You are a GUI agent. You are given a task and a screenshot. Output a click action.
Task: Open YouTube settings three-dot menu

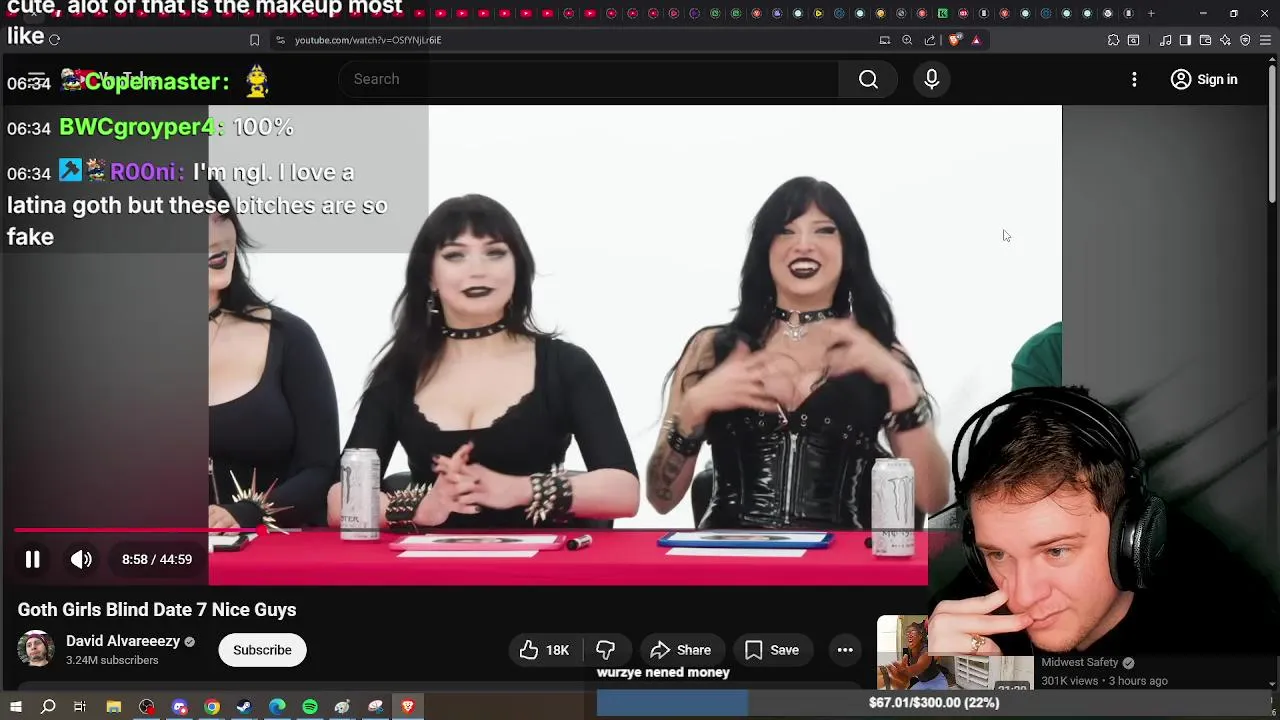[x=1134, y=79]
